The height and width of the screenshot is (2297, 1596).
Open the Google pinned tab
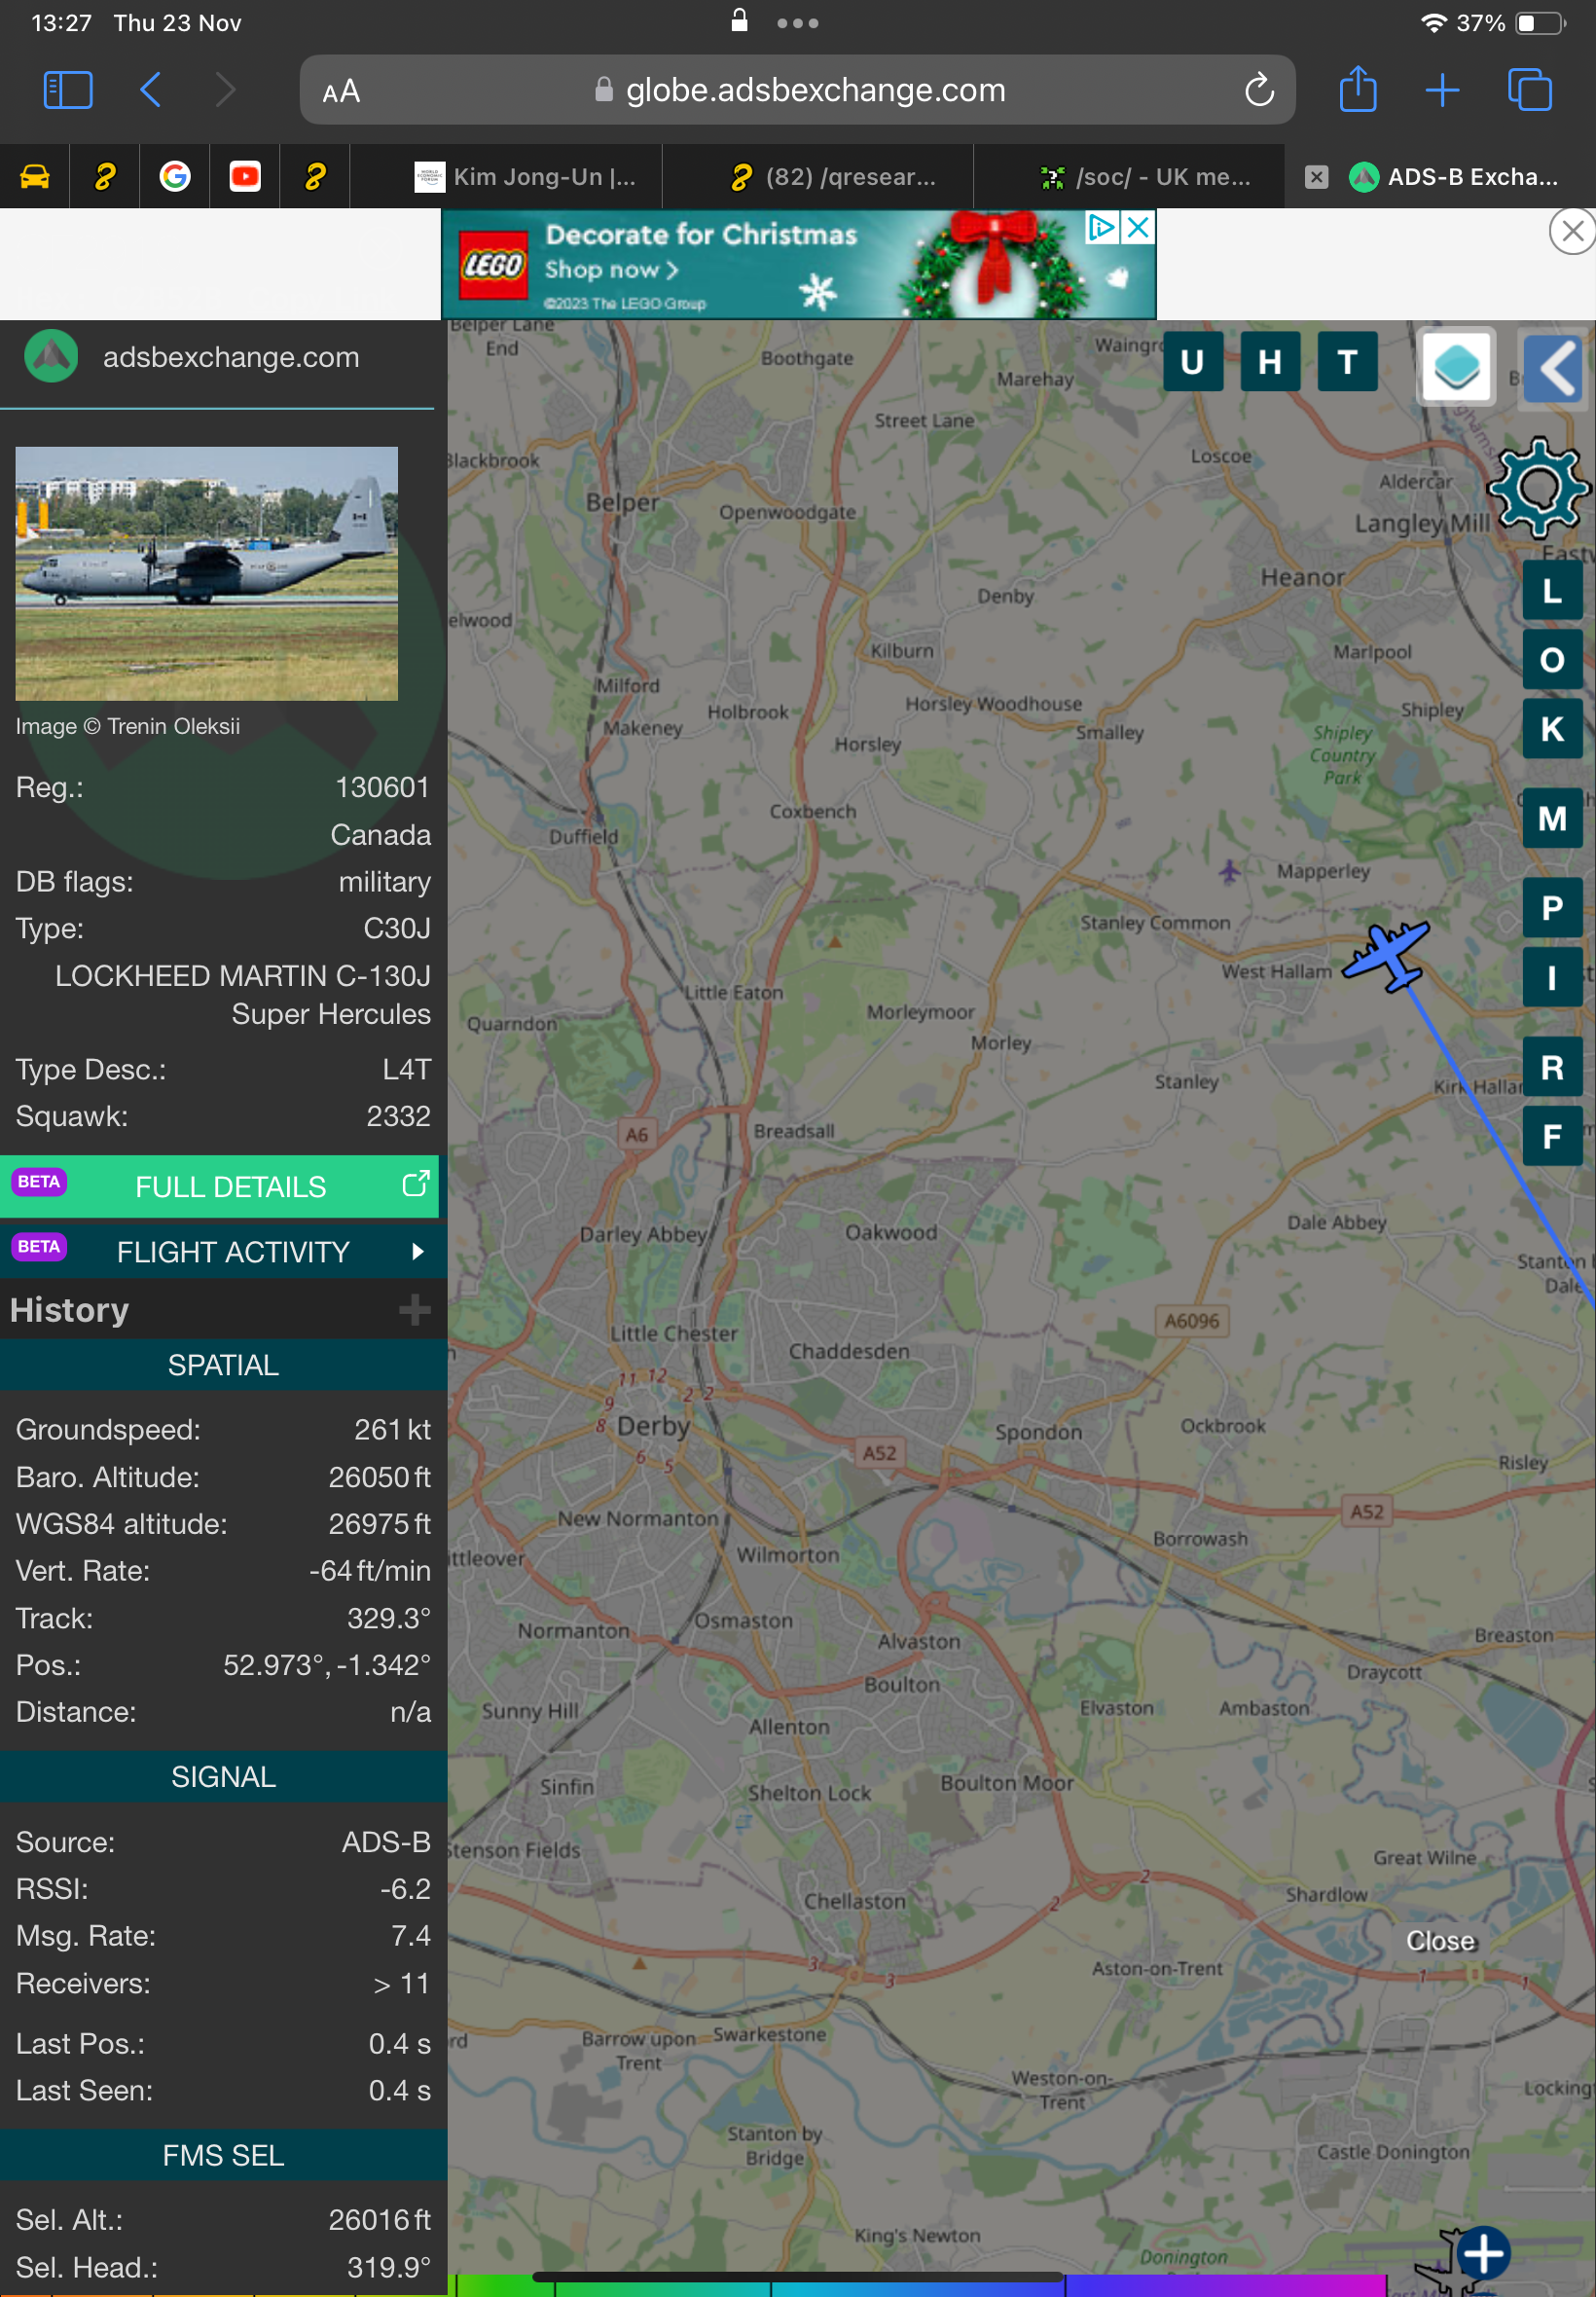point(175,177)
